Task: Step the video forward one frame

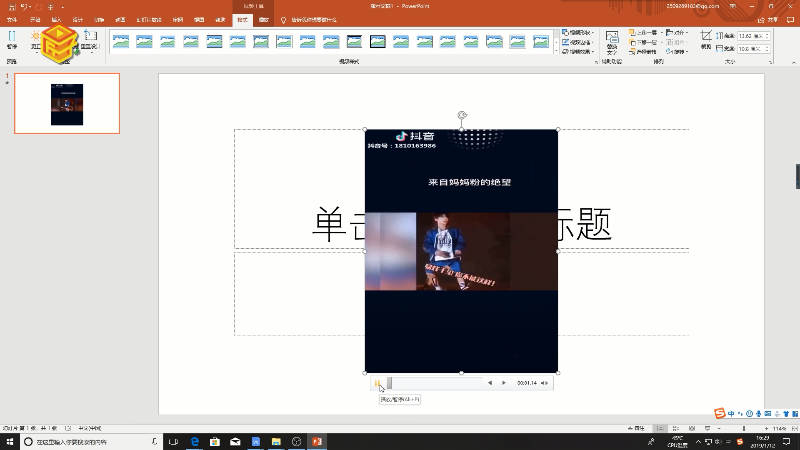Action: [503, 383]
